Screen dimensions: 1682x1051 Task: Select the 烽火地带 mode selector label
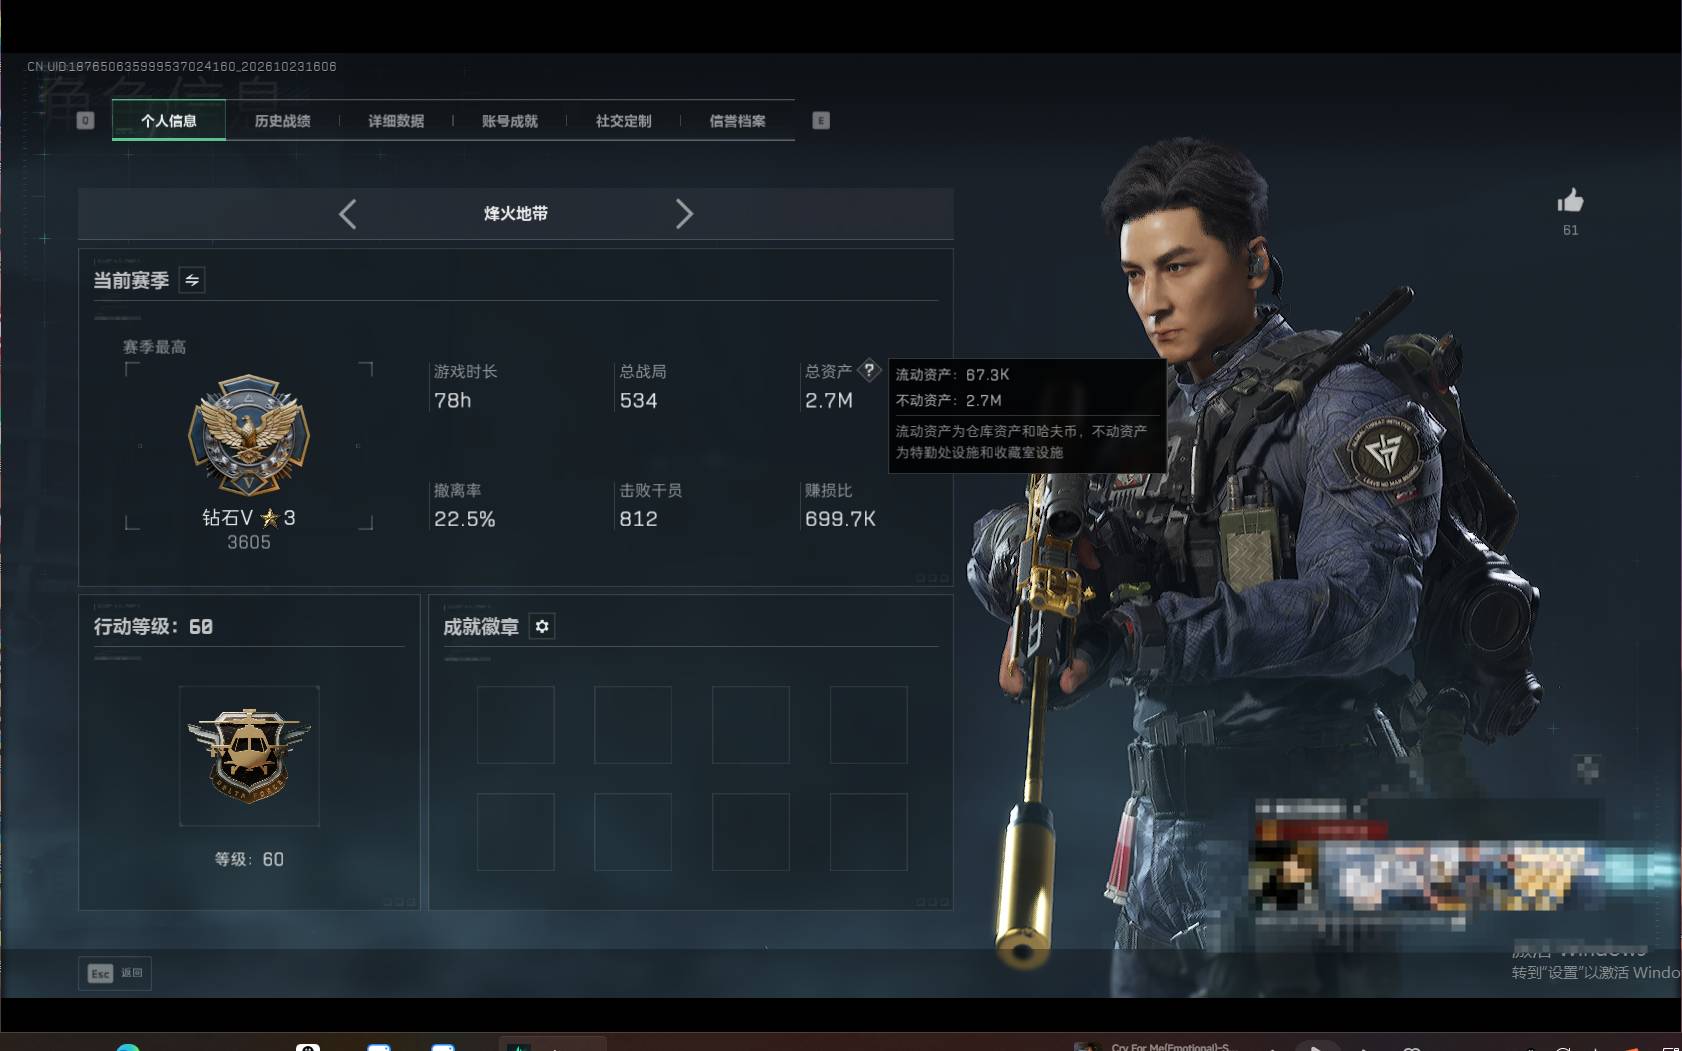[516, 213]
